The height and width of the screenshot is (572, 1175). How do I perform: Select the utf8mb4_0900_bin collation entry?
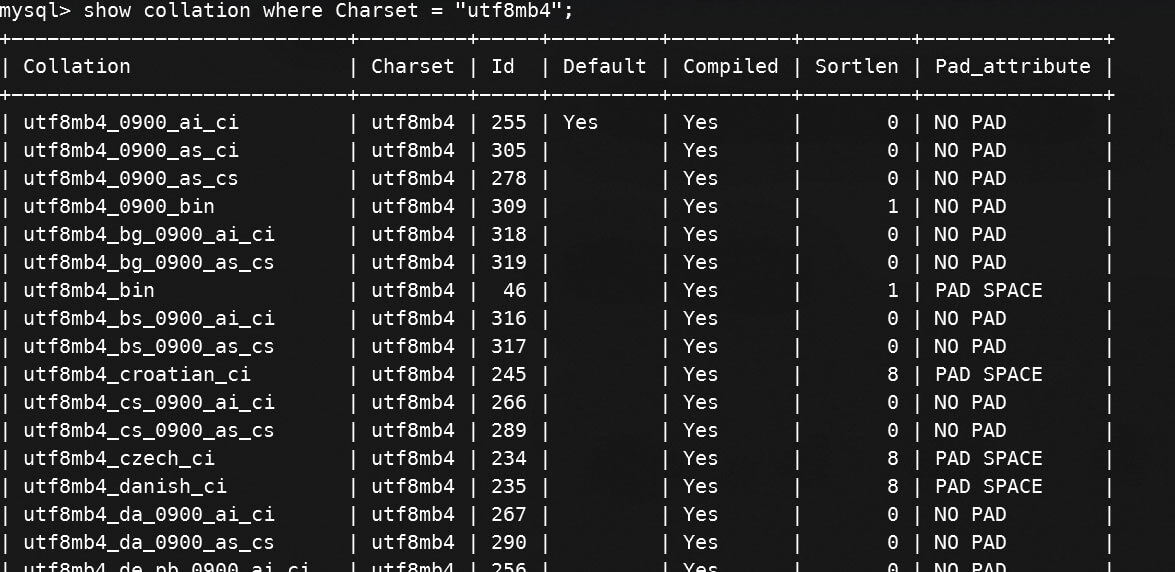pyautogui.click(x=119, y=206)
